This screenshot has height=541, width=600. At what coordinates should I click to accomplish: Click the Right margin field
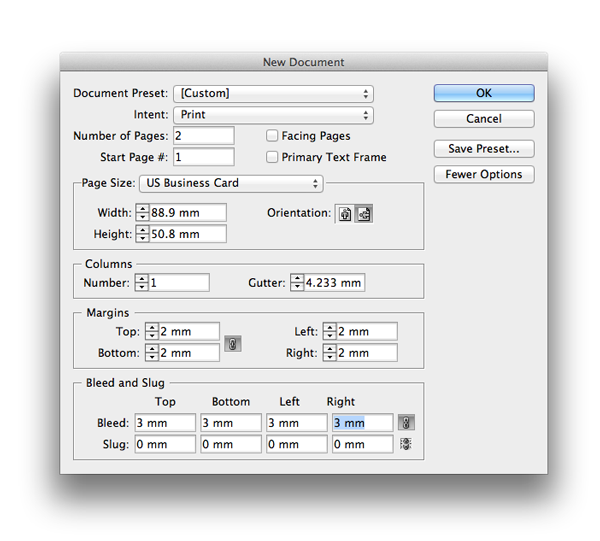point(367,353)
